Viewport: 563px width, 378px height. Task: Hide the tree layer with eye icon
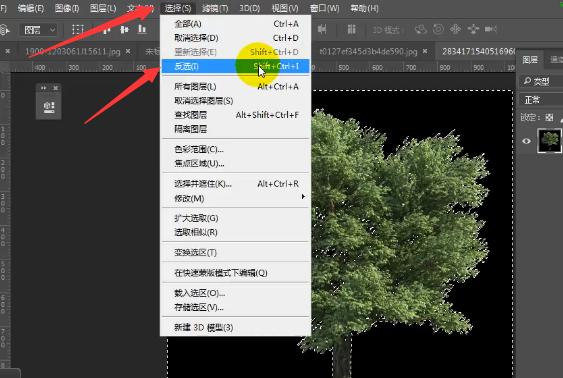click(526, 141)
